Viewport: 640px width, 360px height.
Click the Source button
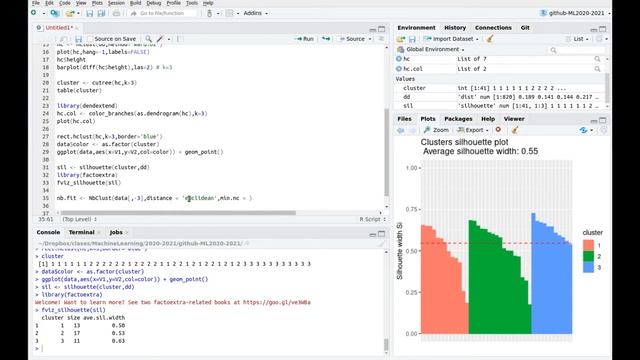click(351, 39)
